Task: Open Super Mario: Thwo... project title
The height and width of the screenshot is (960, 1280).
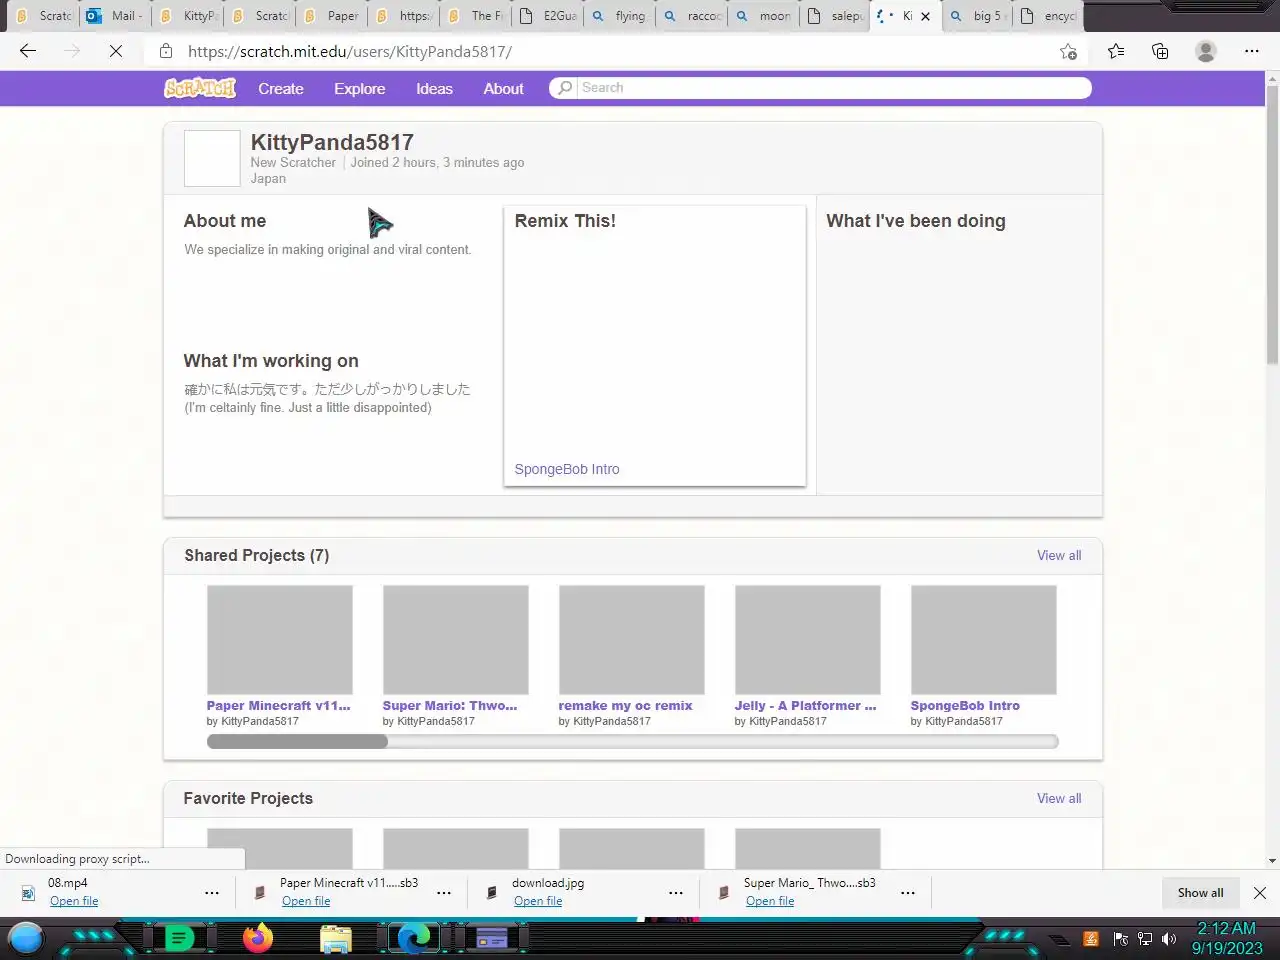Action: tap(450, 705)
